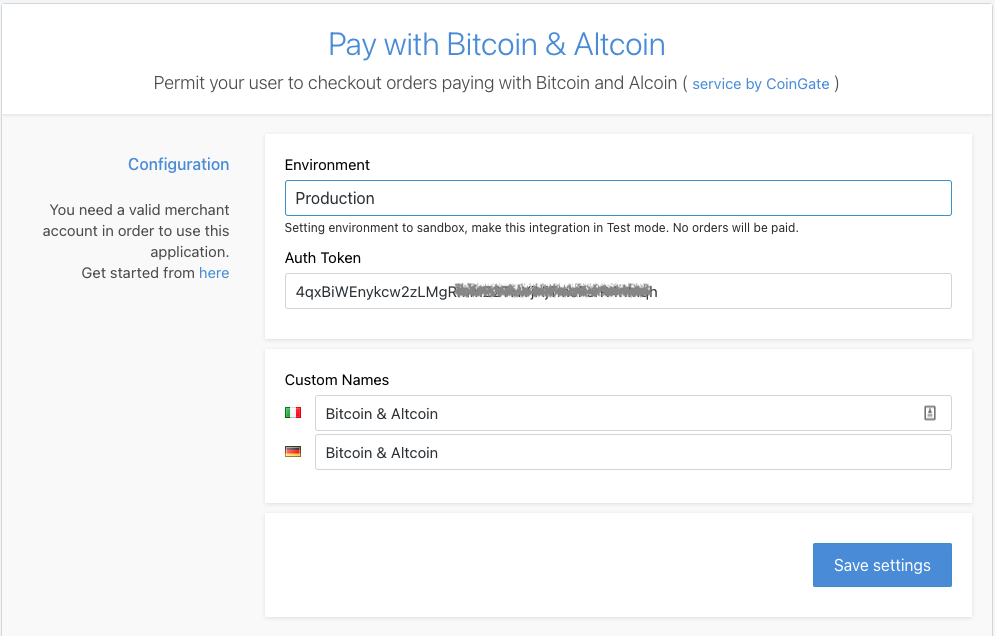Click the Custom Names section label
The width and height of the screenshot is (995, 636).
tap(336, 380)
